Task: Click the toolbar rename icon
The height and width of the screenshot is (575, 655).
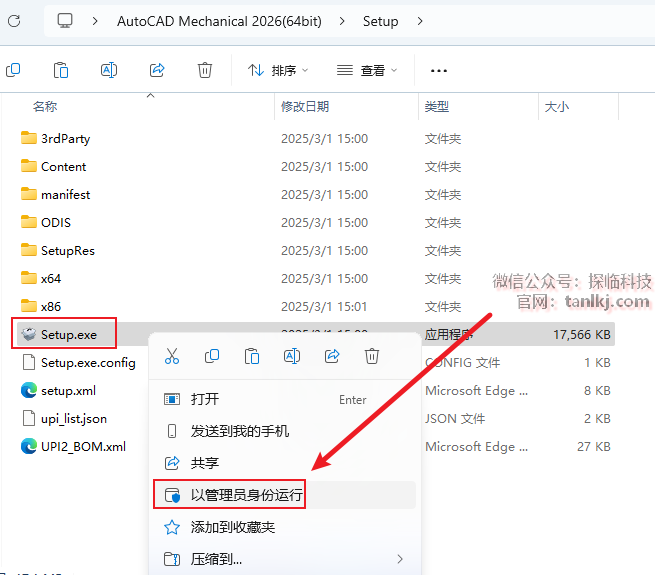Action: 109,70
